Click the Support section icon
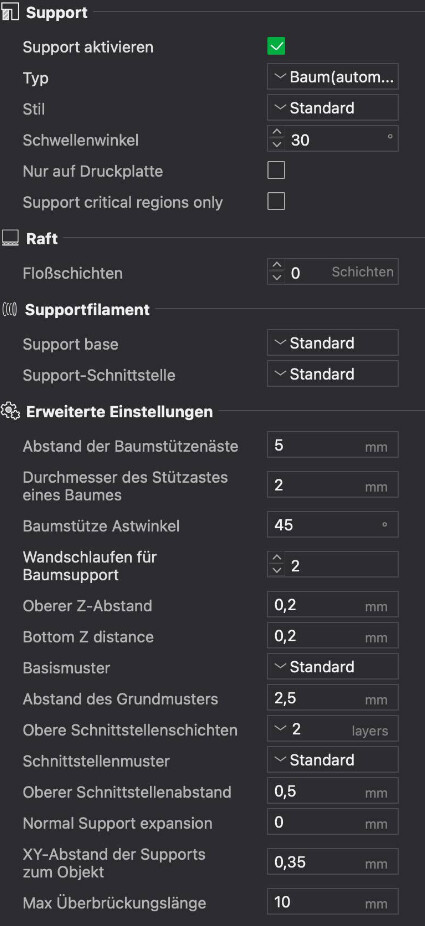This screenshot has height=926, width=425. (11, 12)
